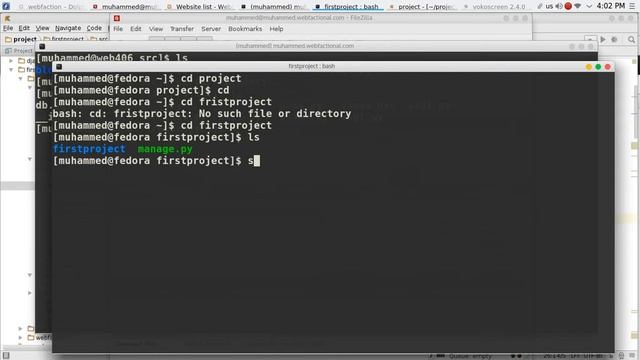Click the us keyboard layout indicator

coord(549,6)
